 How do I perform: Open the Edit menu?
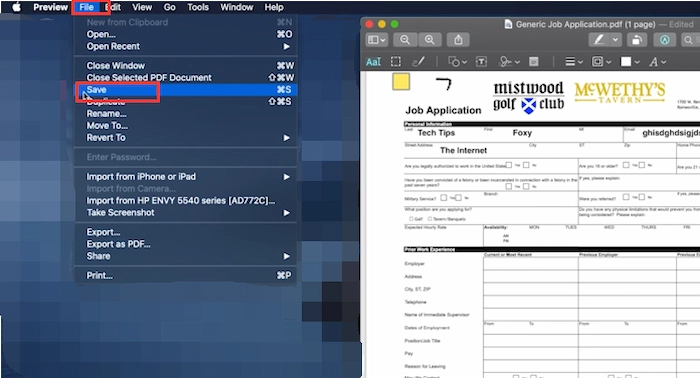click(113, 7)
